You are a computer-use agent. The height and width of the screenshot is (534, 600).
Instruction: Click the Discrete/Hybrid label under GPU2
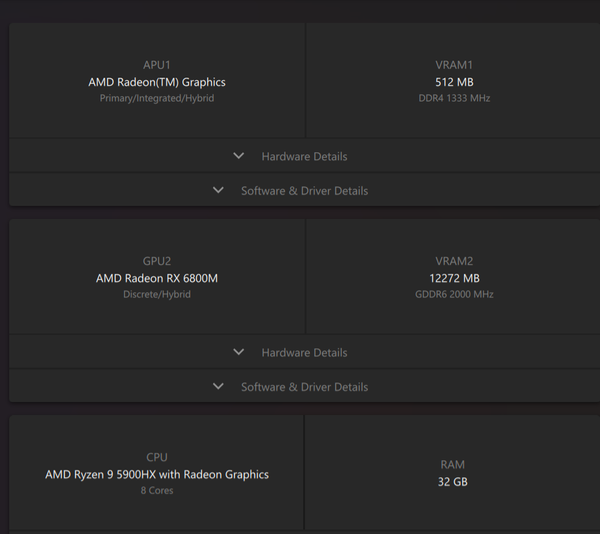coord(157,294)
